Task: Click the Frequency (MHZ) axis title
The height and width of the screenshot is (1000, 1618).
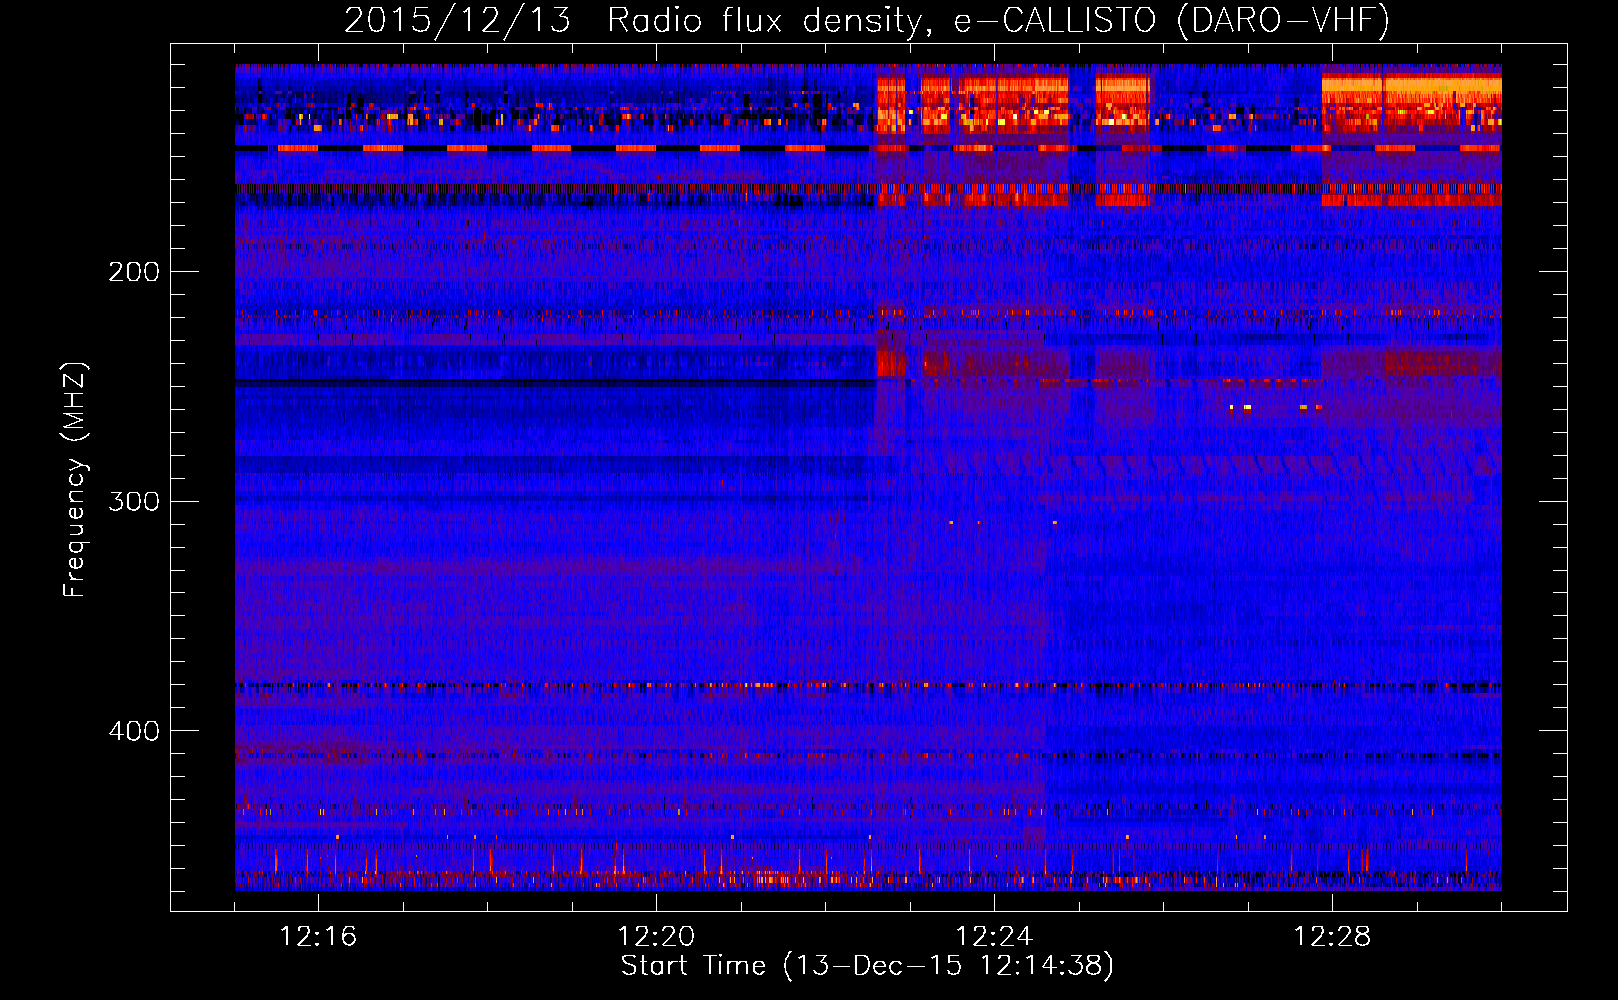Action: [76, 479]
